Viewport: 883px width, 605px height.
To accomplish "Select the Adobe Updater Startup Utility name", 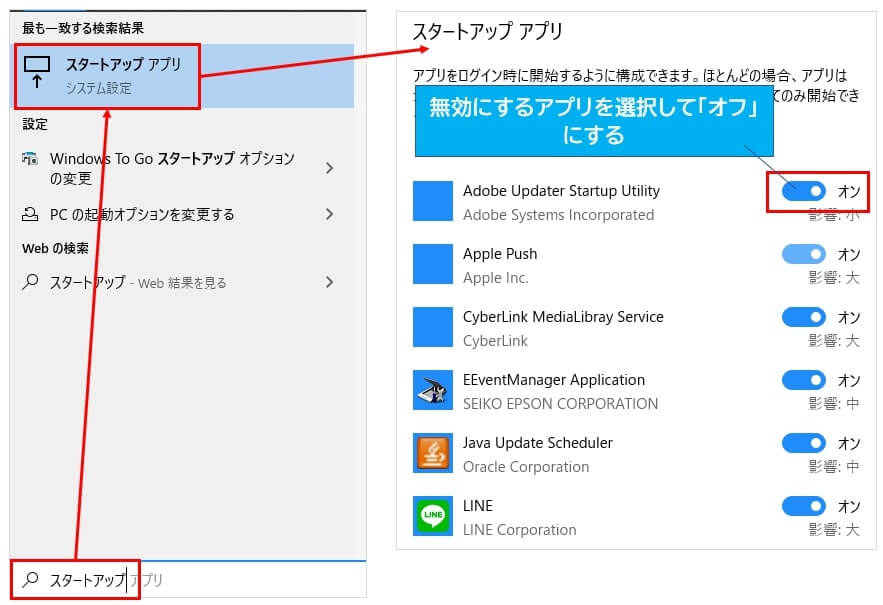I will tap(561, 191).
